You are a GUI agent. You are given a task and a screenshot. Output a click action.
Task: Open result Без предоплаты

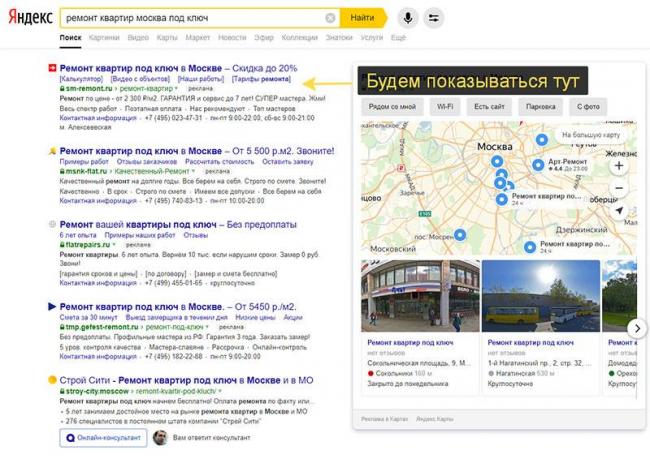coord(178,224)
